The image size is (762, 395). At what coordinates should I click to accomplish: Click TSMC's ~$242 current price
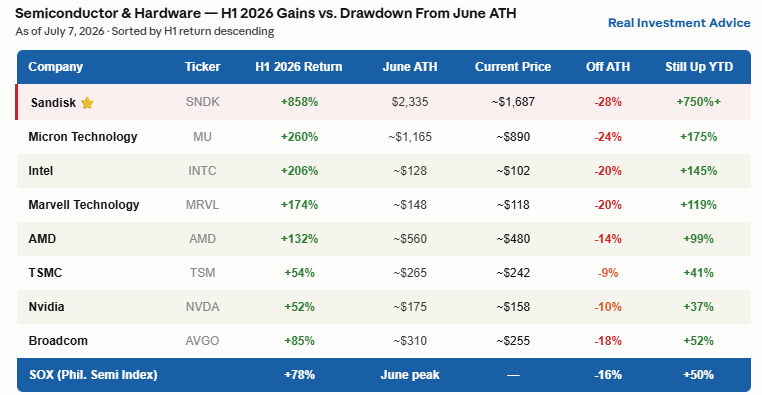tap(513, 273)
